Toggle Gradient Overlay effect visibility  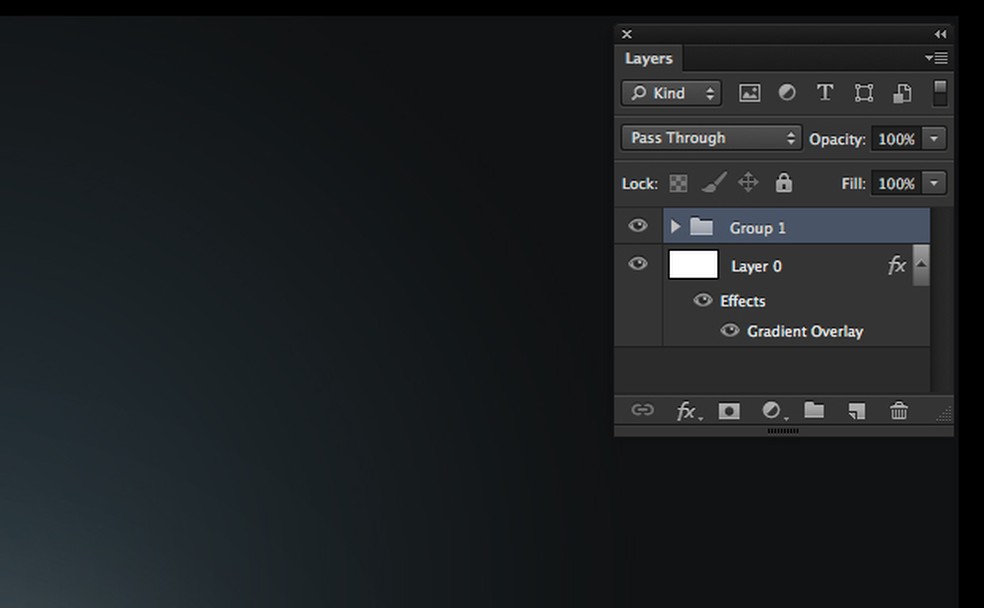(729, 330)
